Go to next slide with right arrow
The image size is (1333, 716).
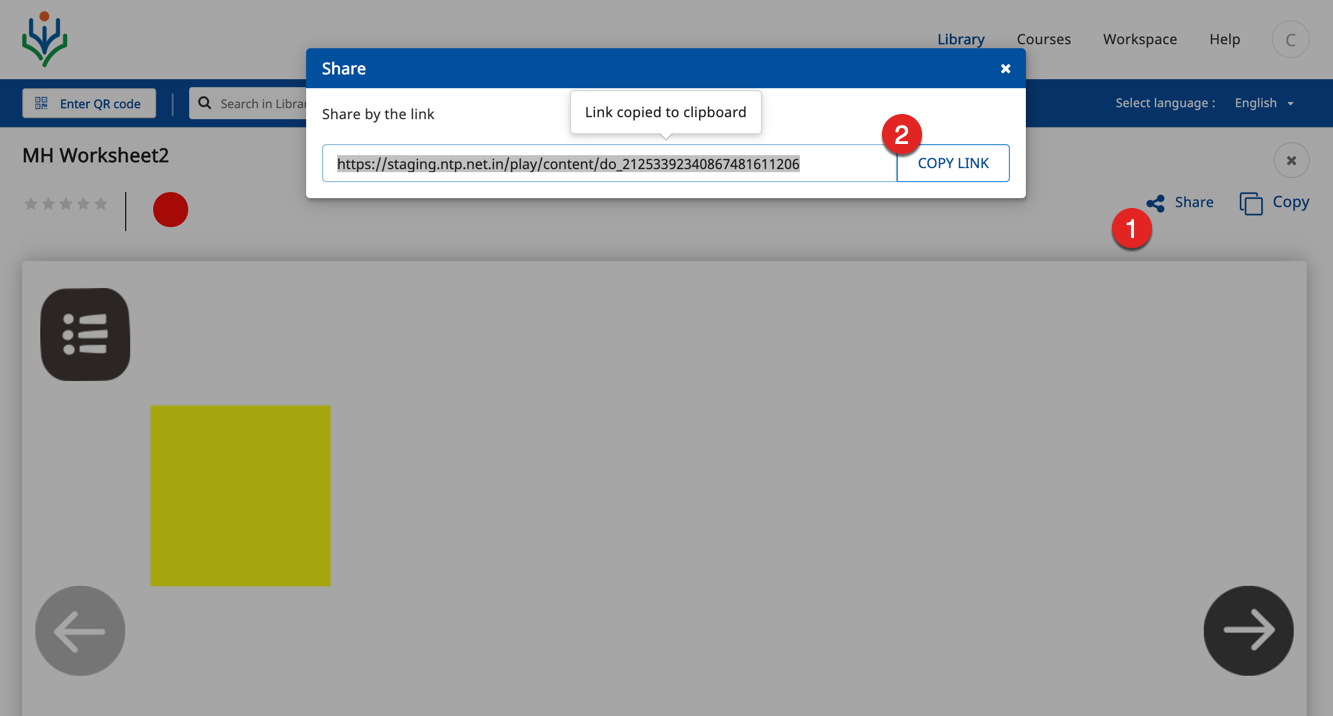click(1248, 631)
